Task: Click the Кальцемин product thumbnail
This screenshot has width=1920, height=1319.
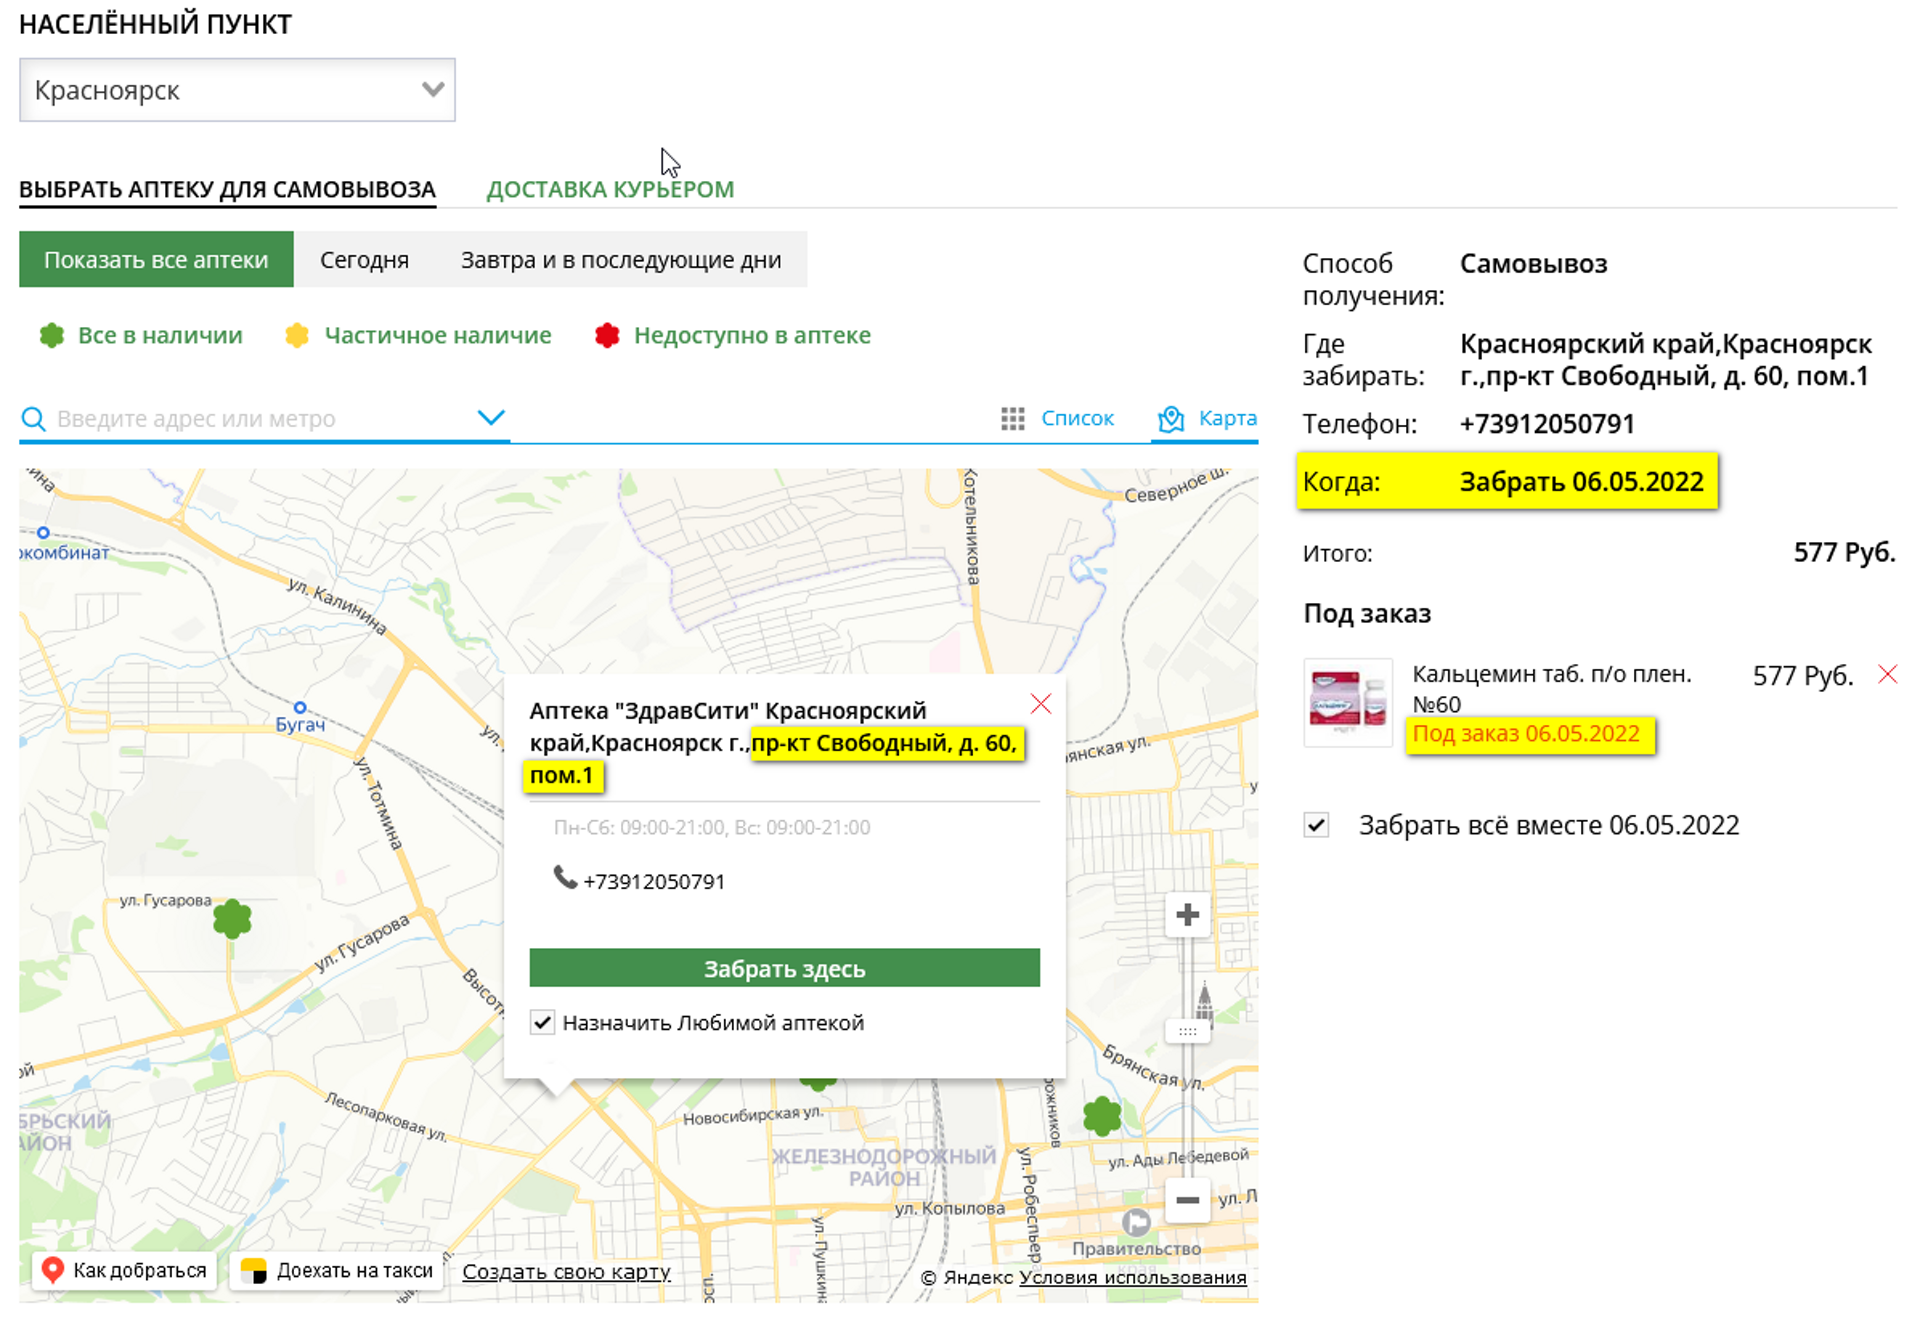Action: (1348, 702)
